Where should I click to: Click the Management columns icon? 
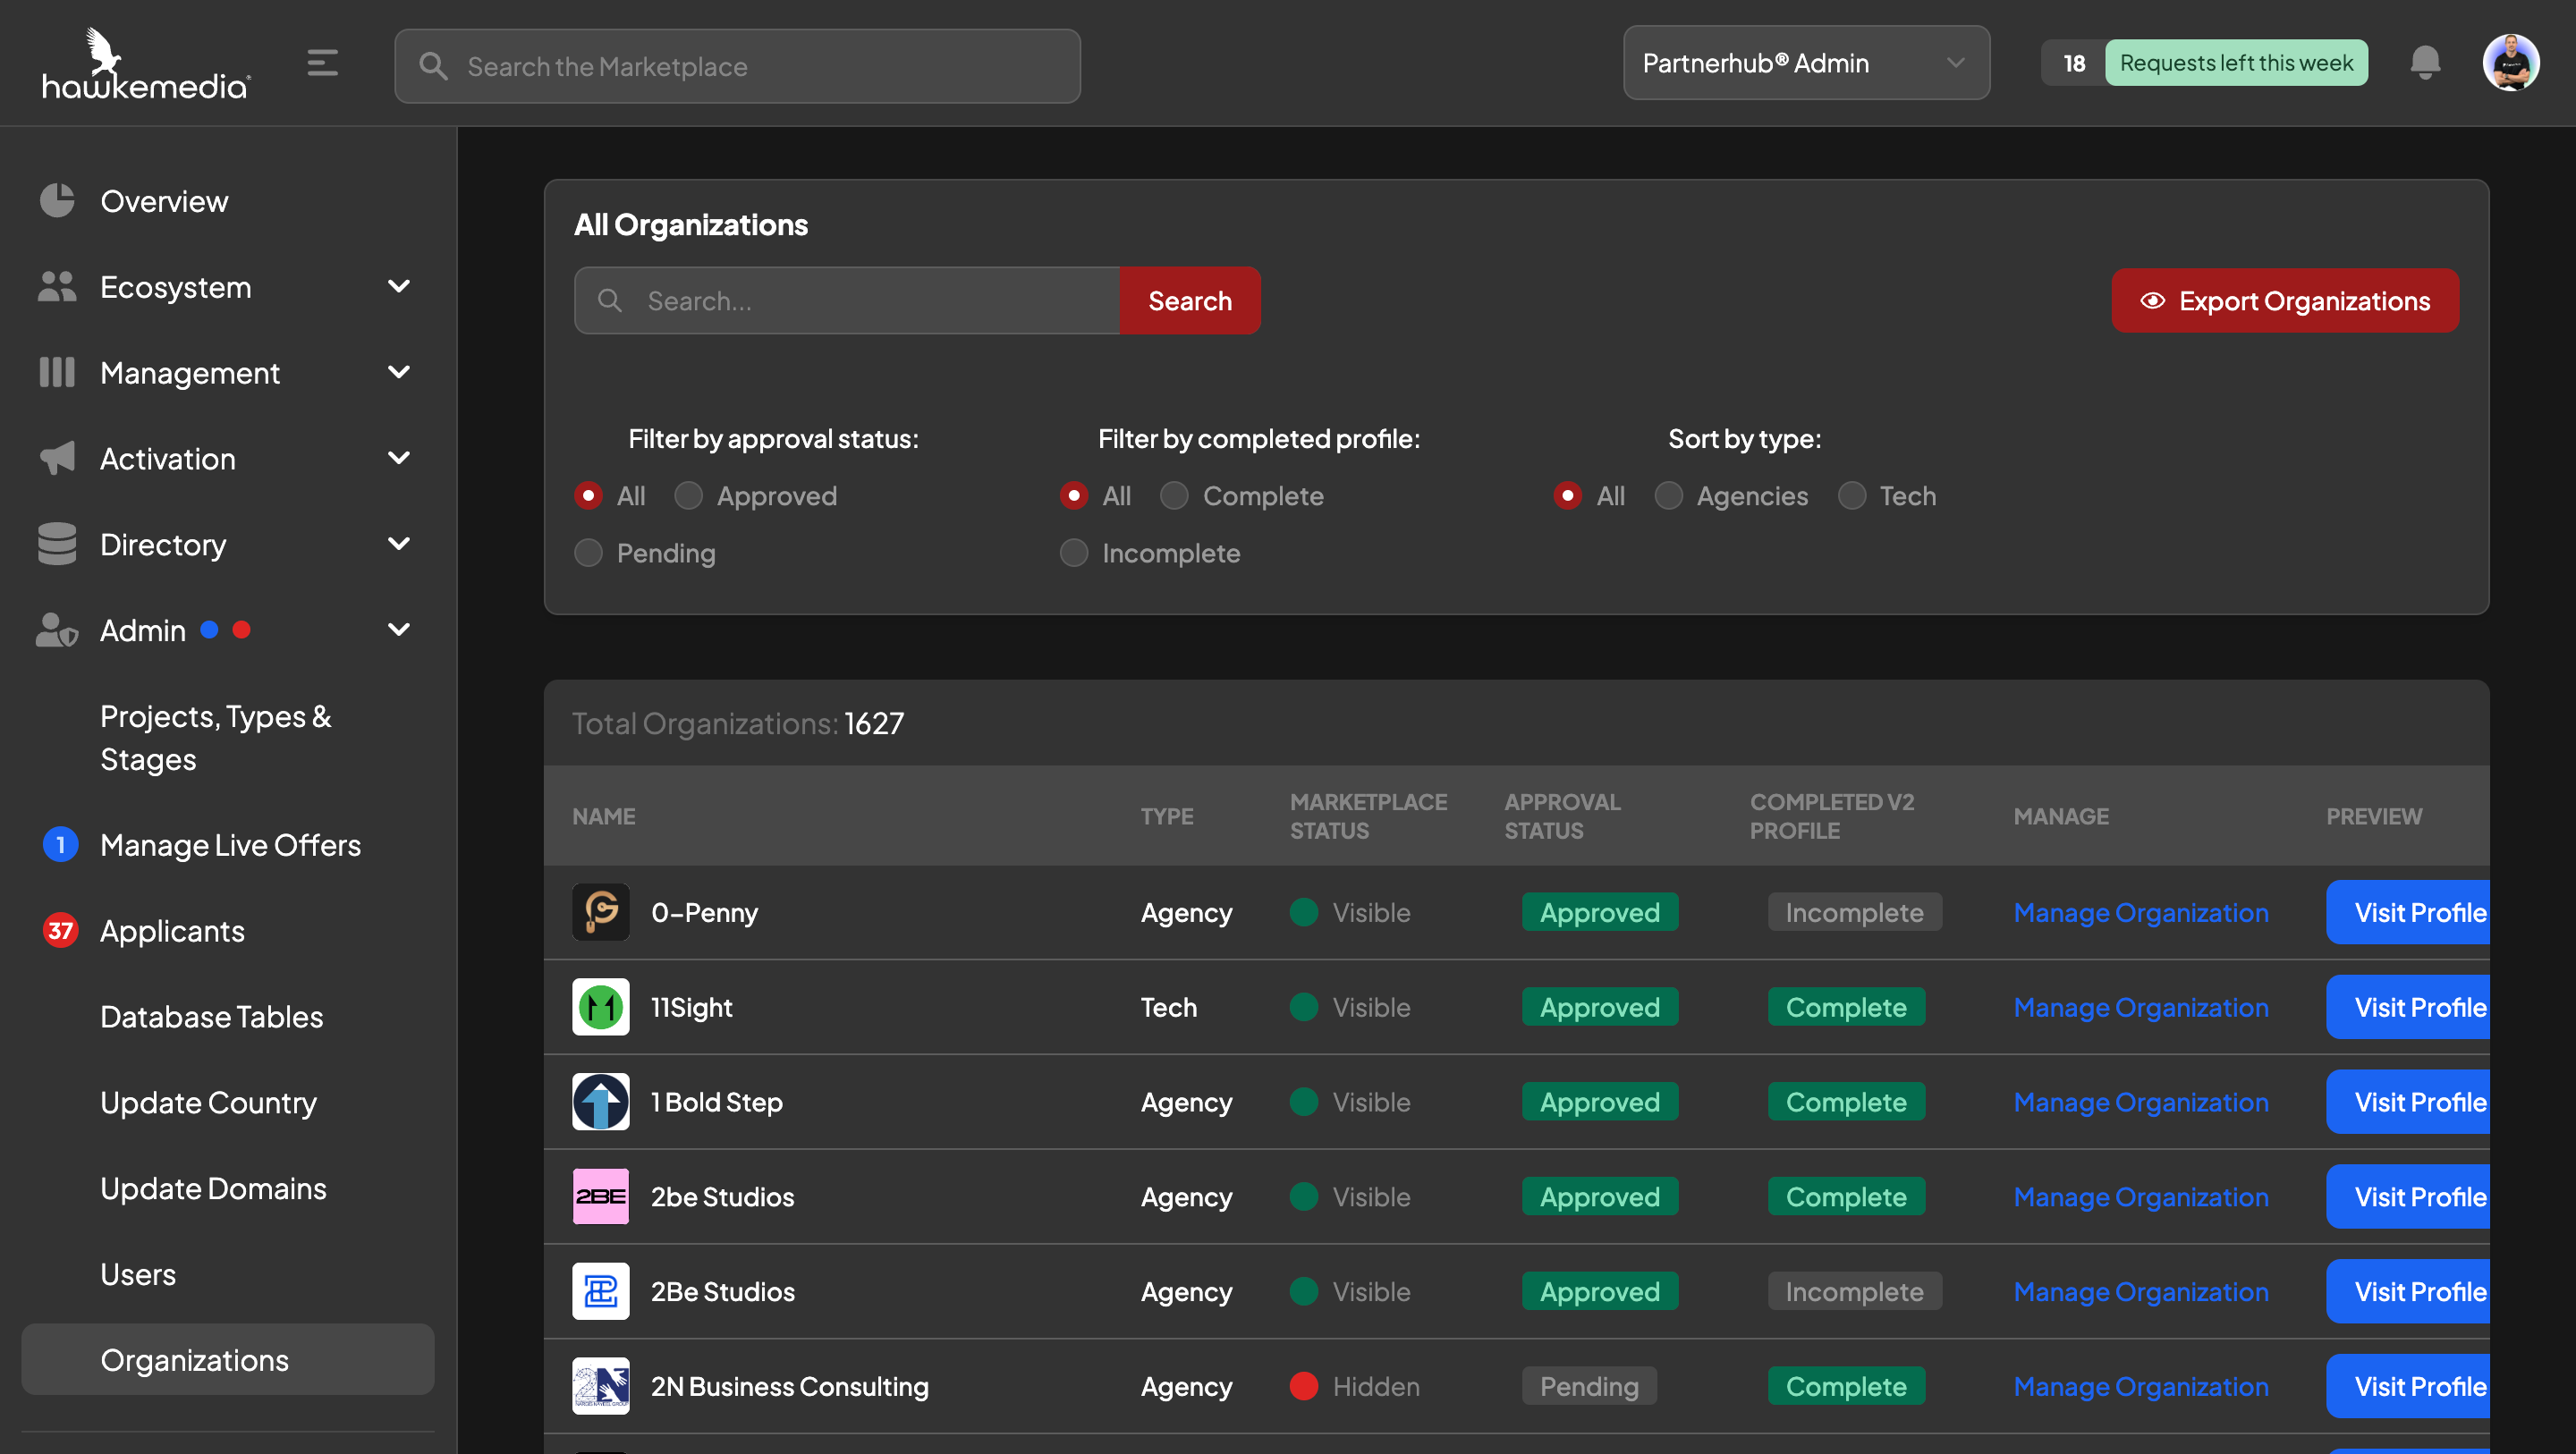[57, 372]
